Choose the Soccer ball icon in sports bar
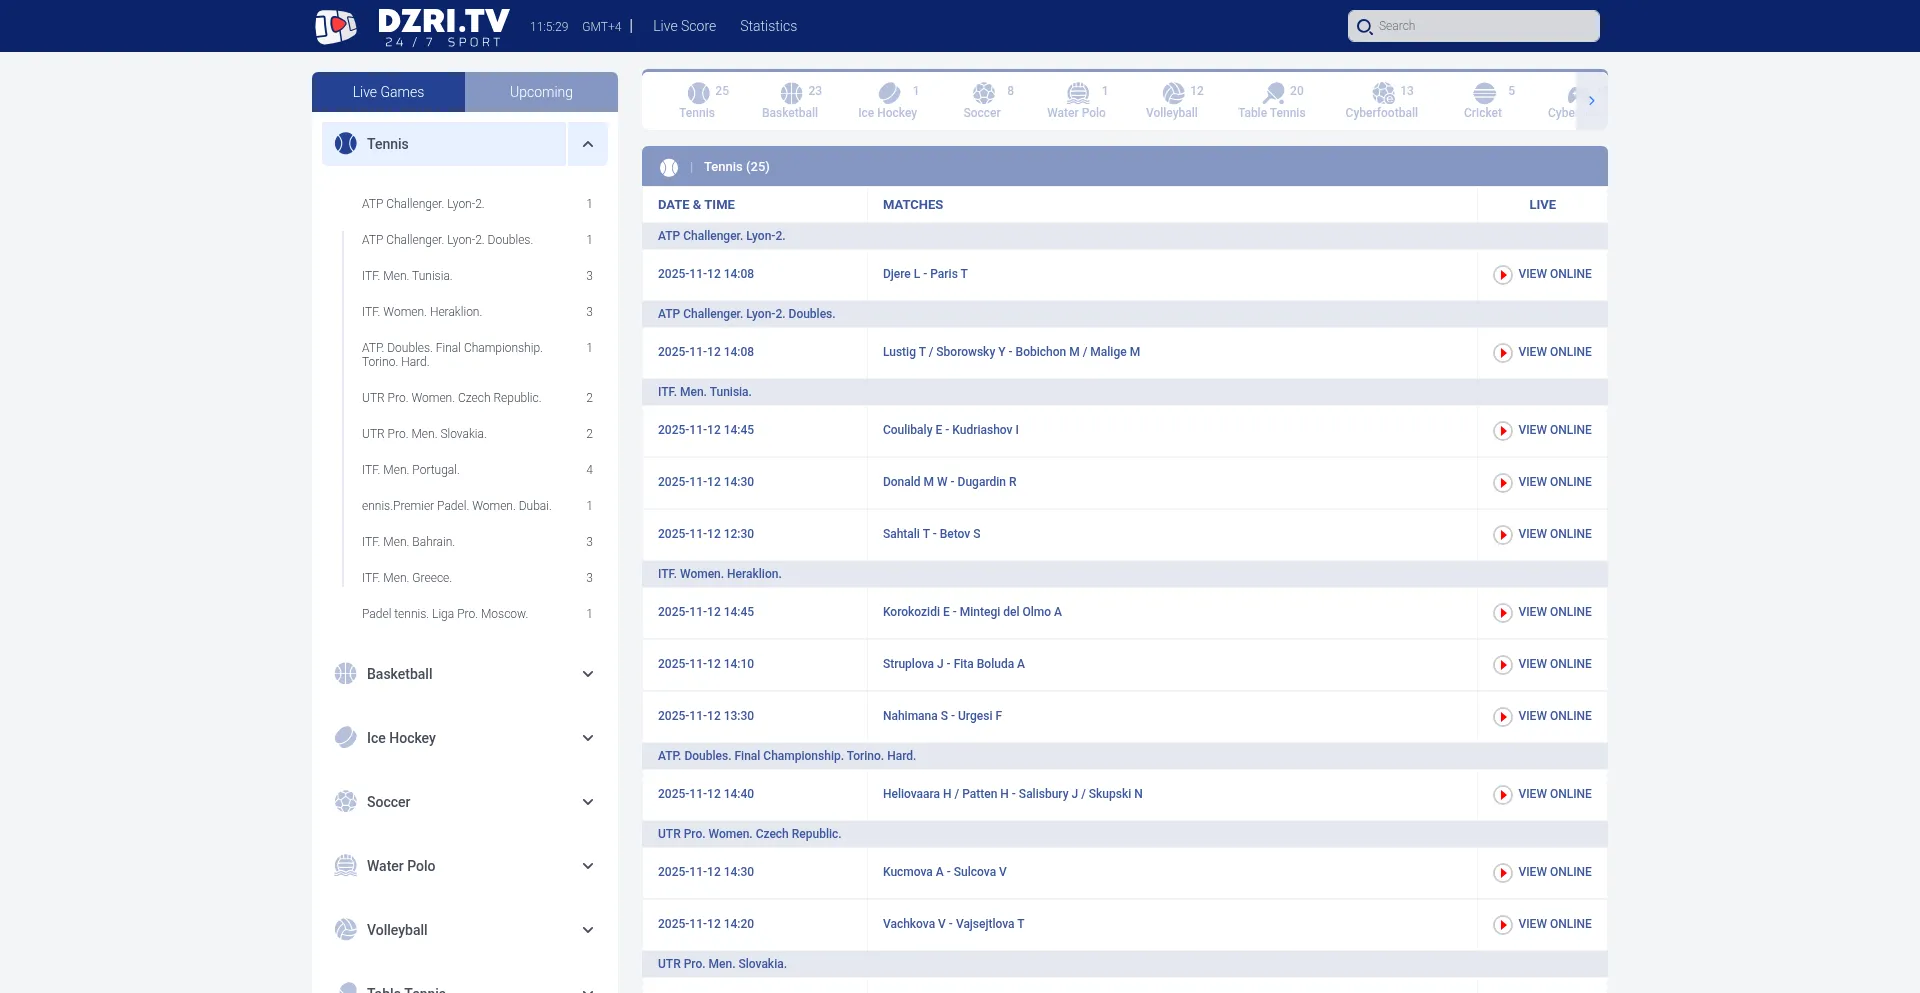The width and height of the screenshot is (1920, 993). click(984, 94)
